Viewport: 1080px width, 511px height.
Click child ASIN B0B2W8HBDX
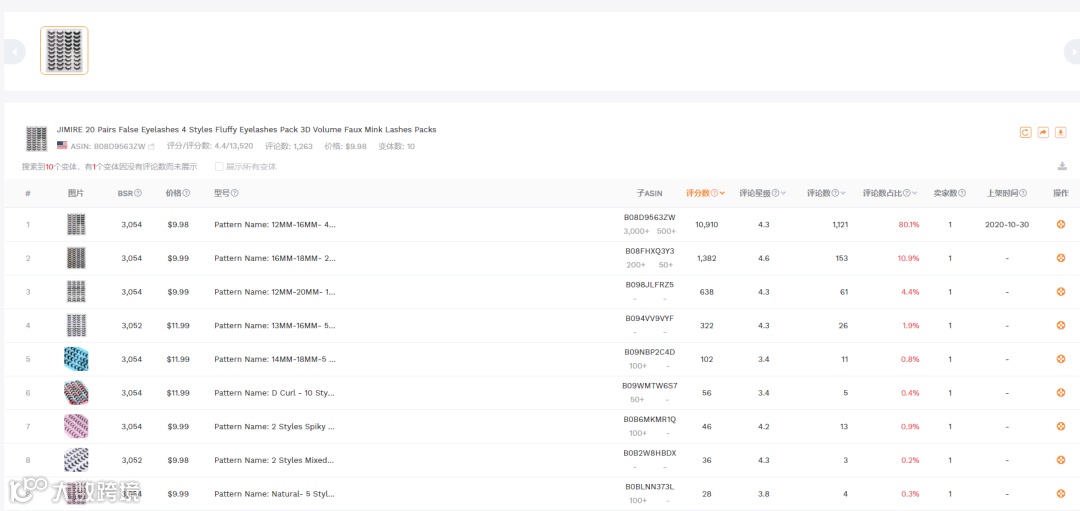pyautogui.click(x=650, y=453)
